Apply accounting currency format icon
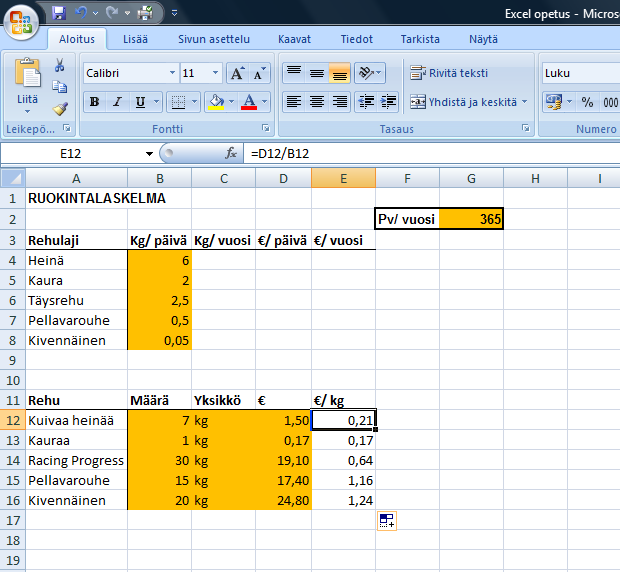This screenshot has height=572, width=620. pos(554,102)
